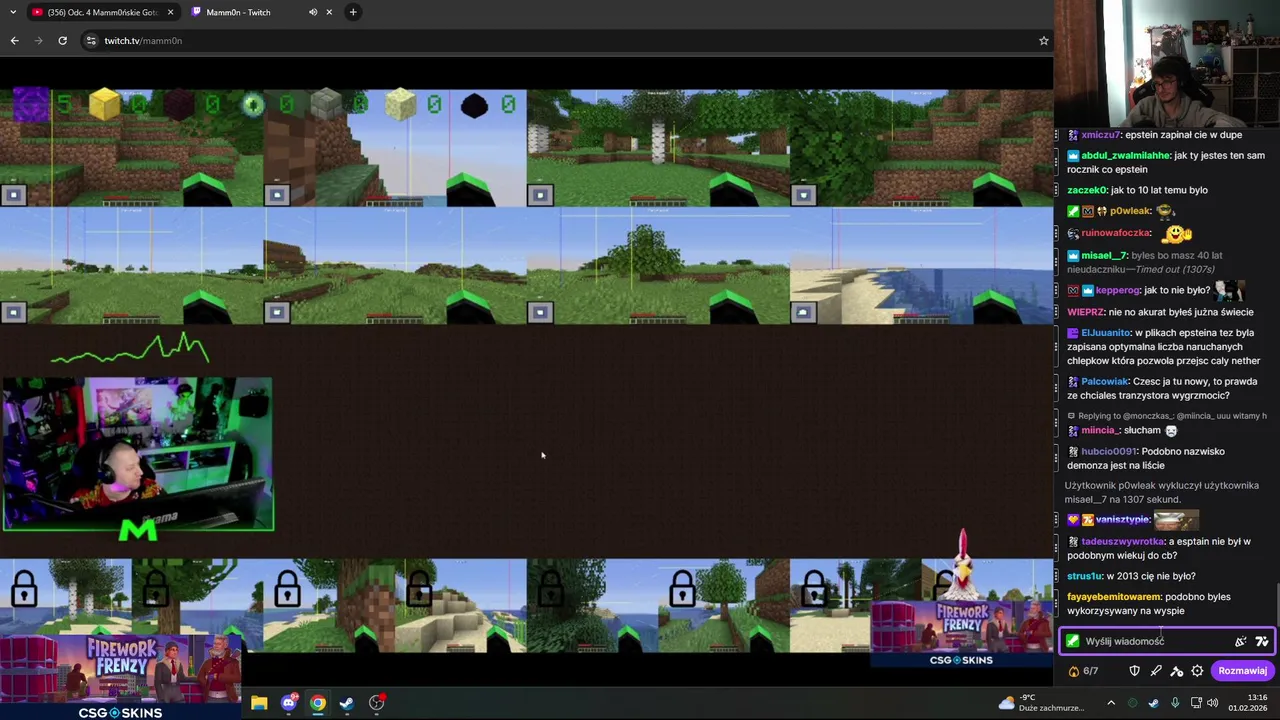The height and width of the screenshot is (720, 1280).
Task: Open the Steam system tray icon
Action: tap(1153, 703)
